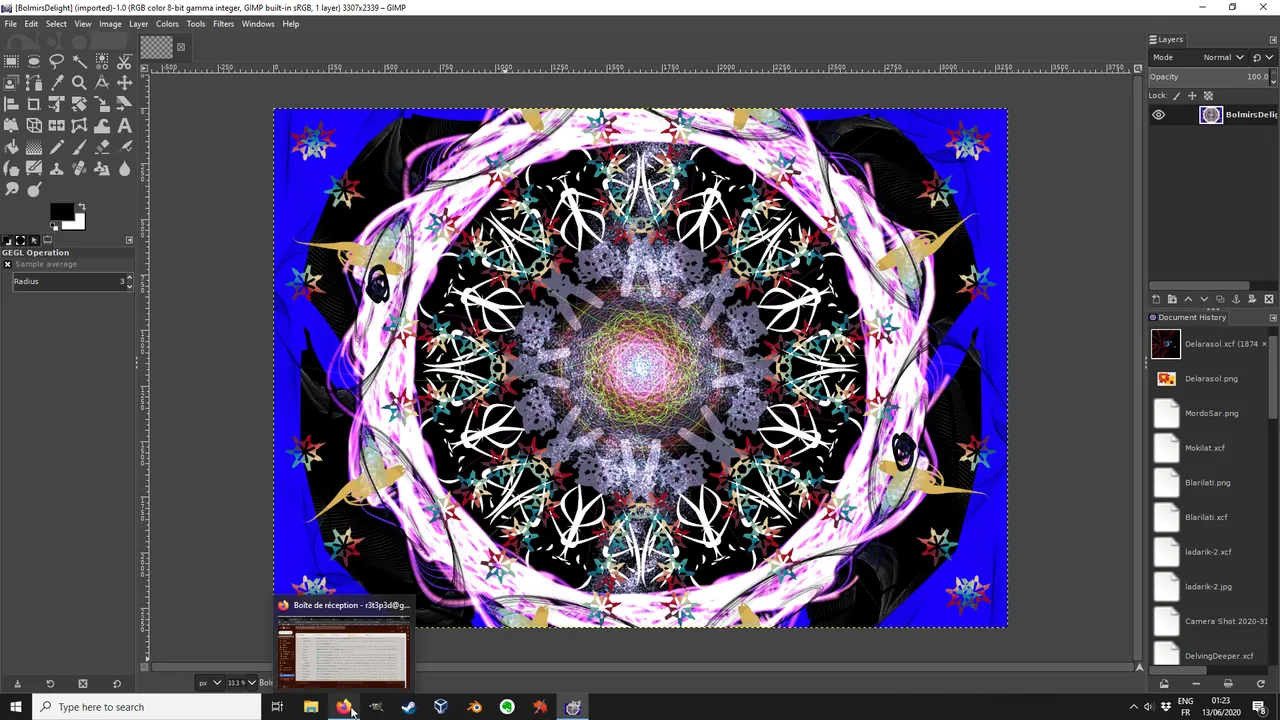
Task: Select the Bucket Fill tool
Action: 11,148
